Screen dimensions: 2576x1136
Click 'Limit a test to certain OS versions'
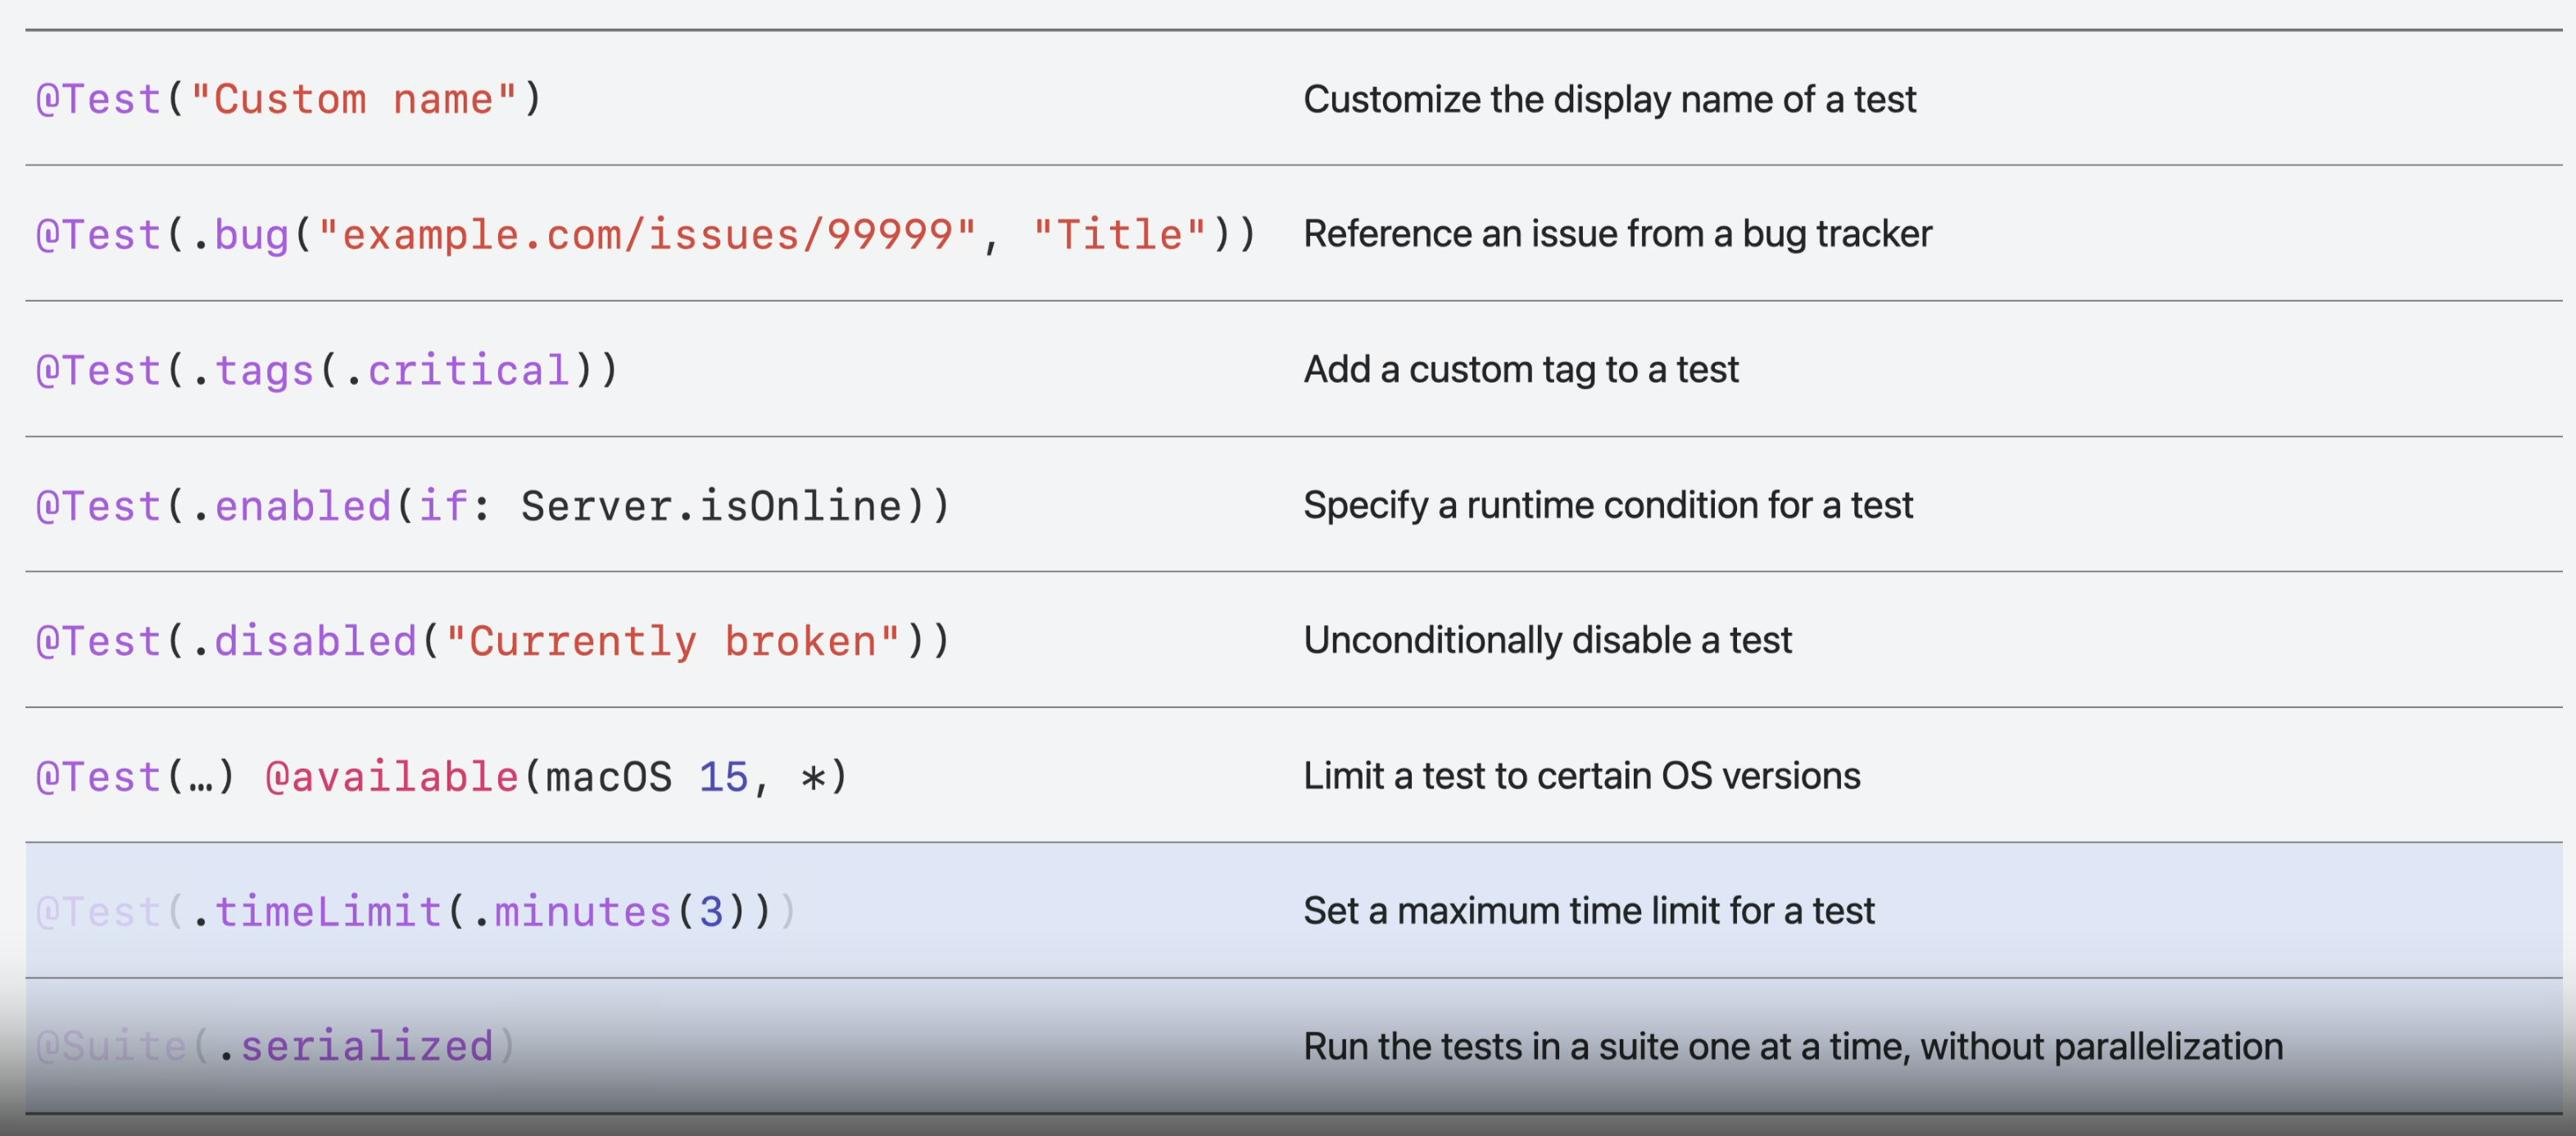[1581, 776]
